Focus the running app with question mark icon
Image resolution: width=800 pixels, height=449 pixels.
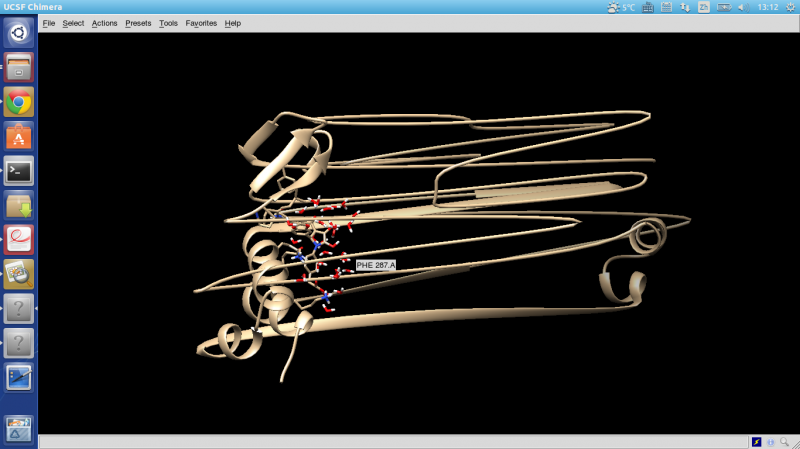tap(19, 309)
